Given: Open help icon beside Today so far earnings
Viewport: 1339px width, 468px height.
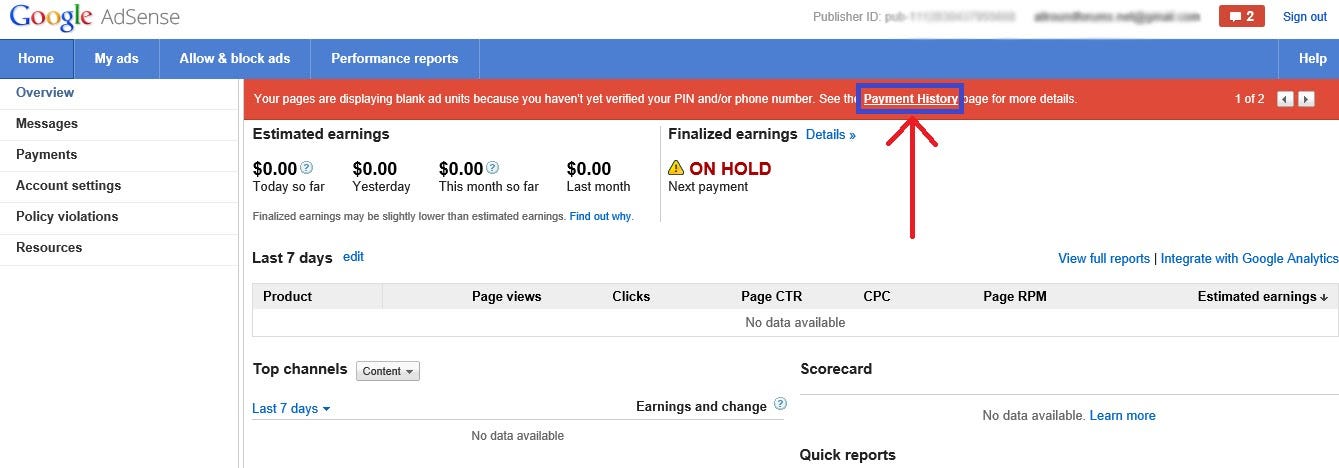Looking at the screenshot, I should [307, 168].
